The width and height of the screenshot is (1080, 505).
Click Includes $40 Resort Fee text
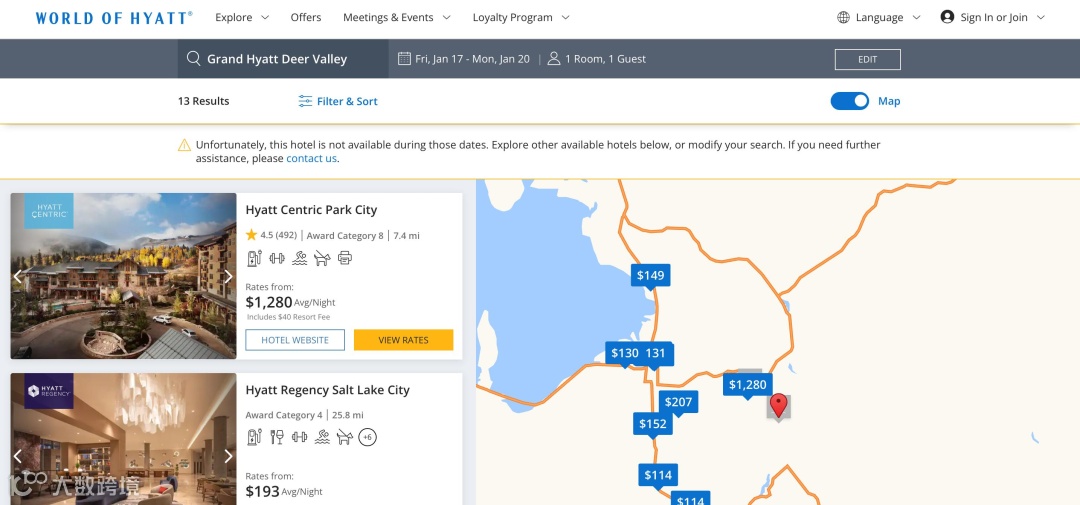tap(289, 317)
